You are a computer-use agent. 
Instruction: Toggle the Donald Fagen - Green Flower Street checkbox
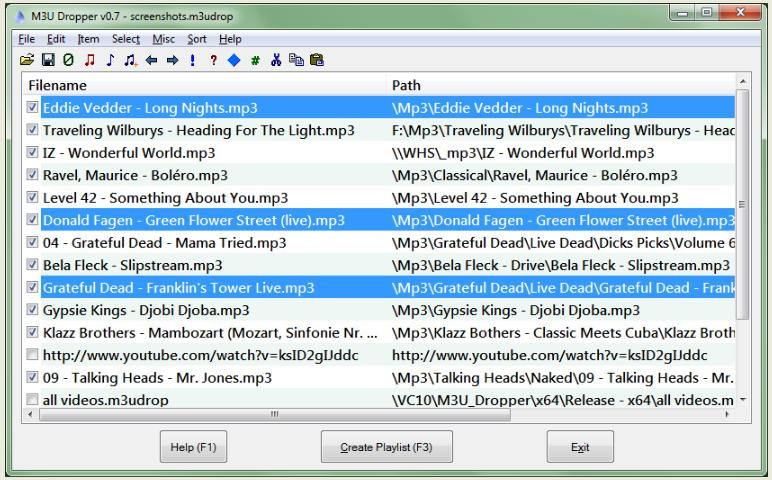coord(32,220)
